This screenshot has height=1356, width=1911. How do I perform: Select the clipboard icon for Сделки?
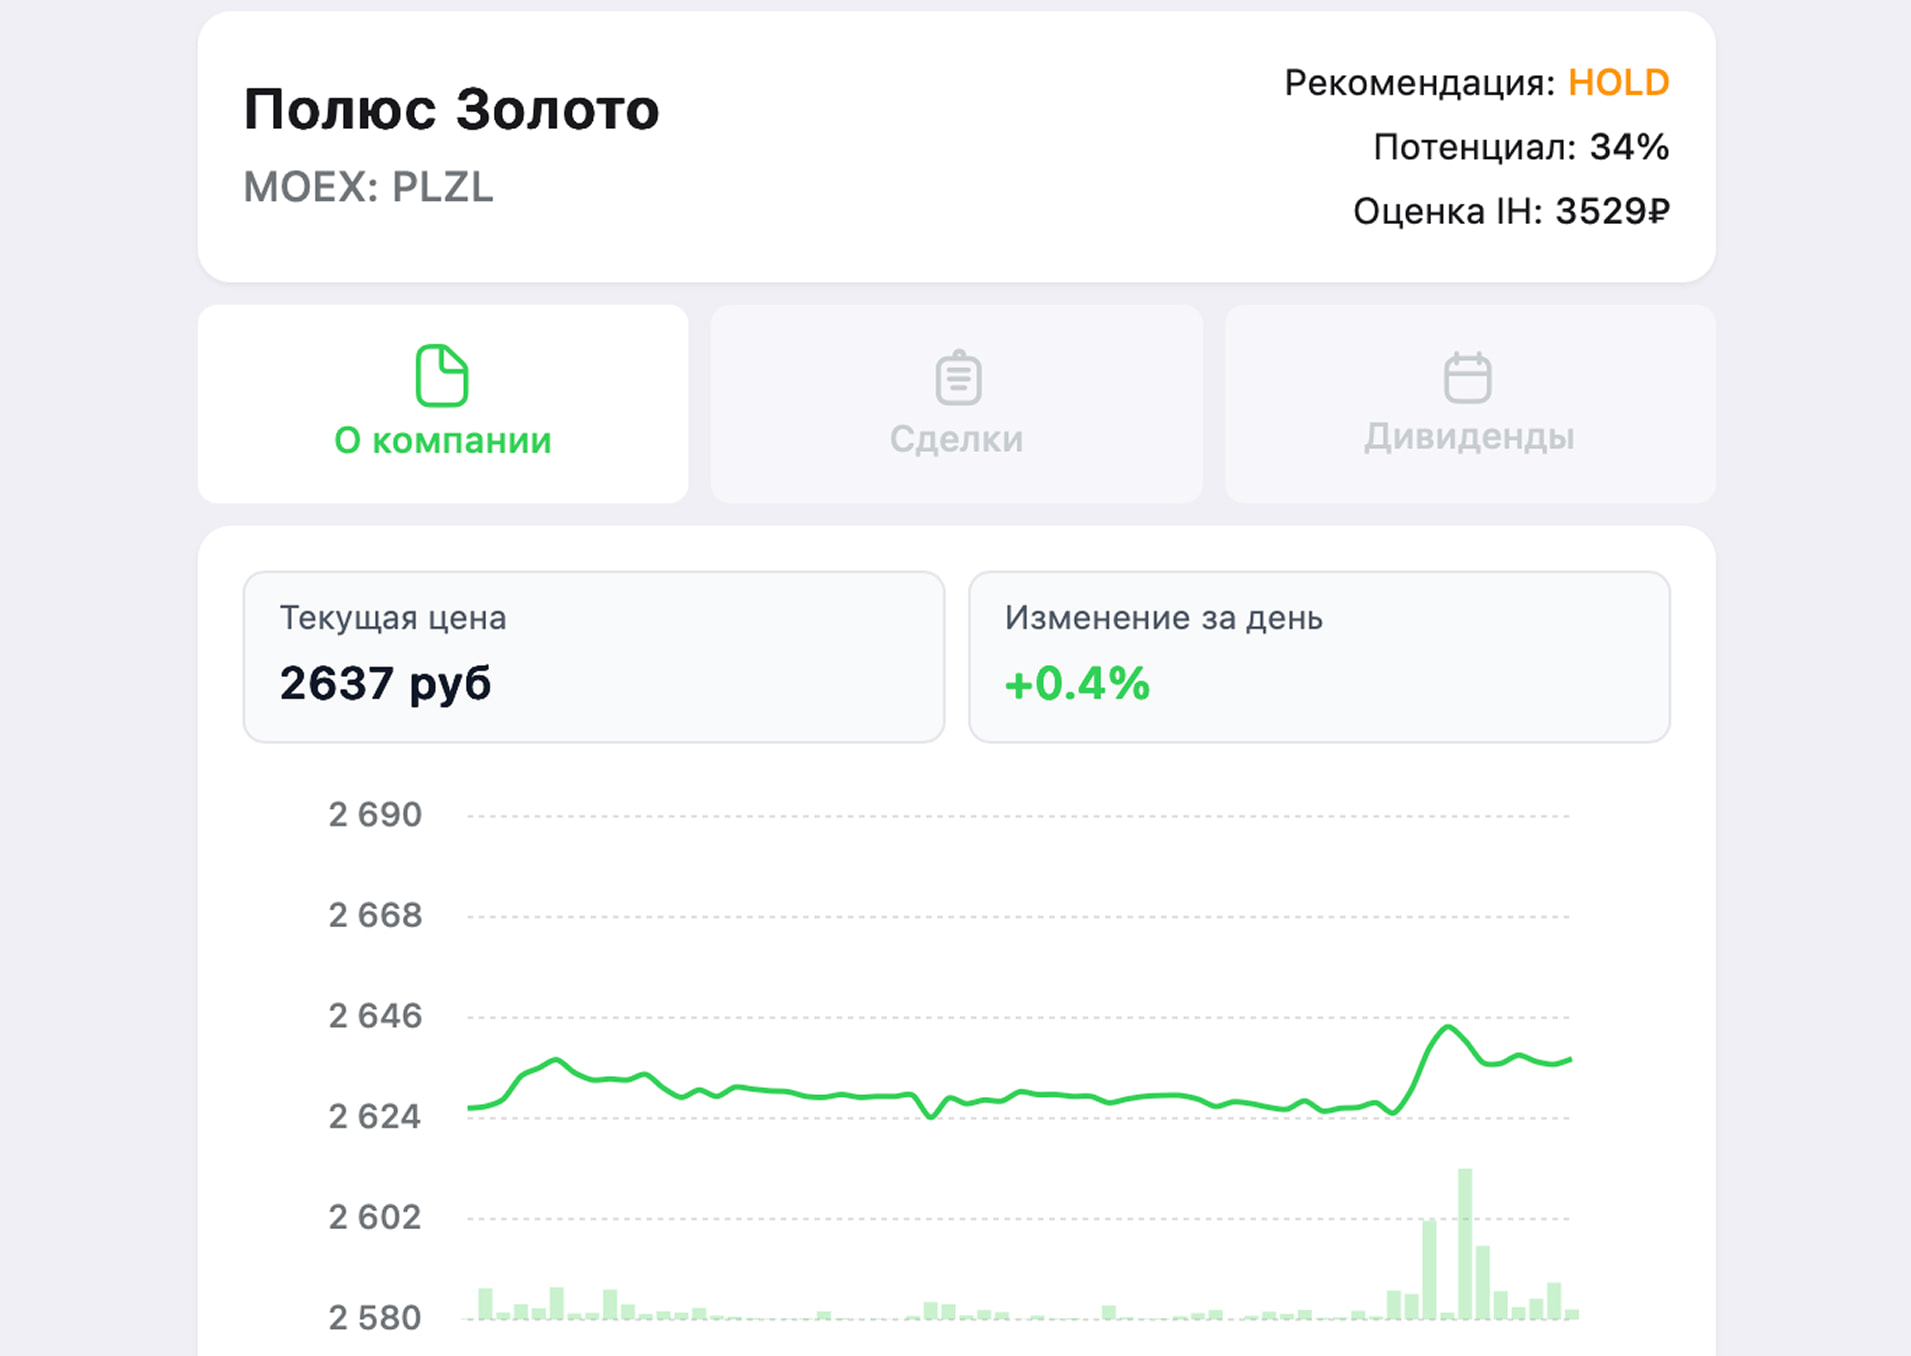956,377
